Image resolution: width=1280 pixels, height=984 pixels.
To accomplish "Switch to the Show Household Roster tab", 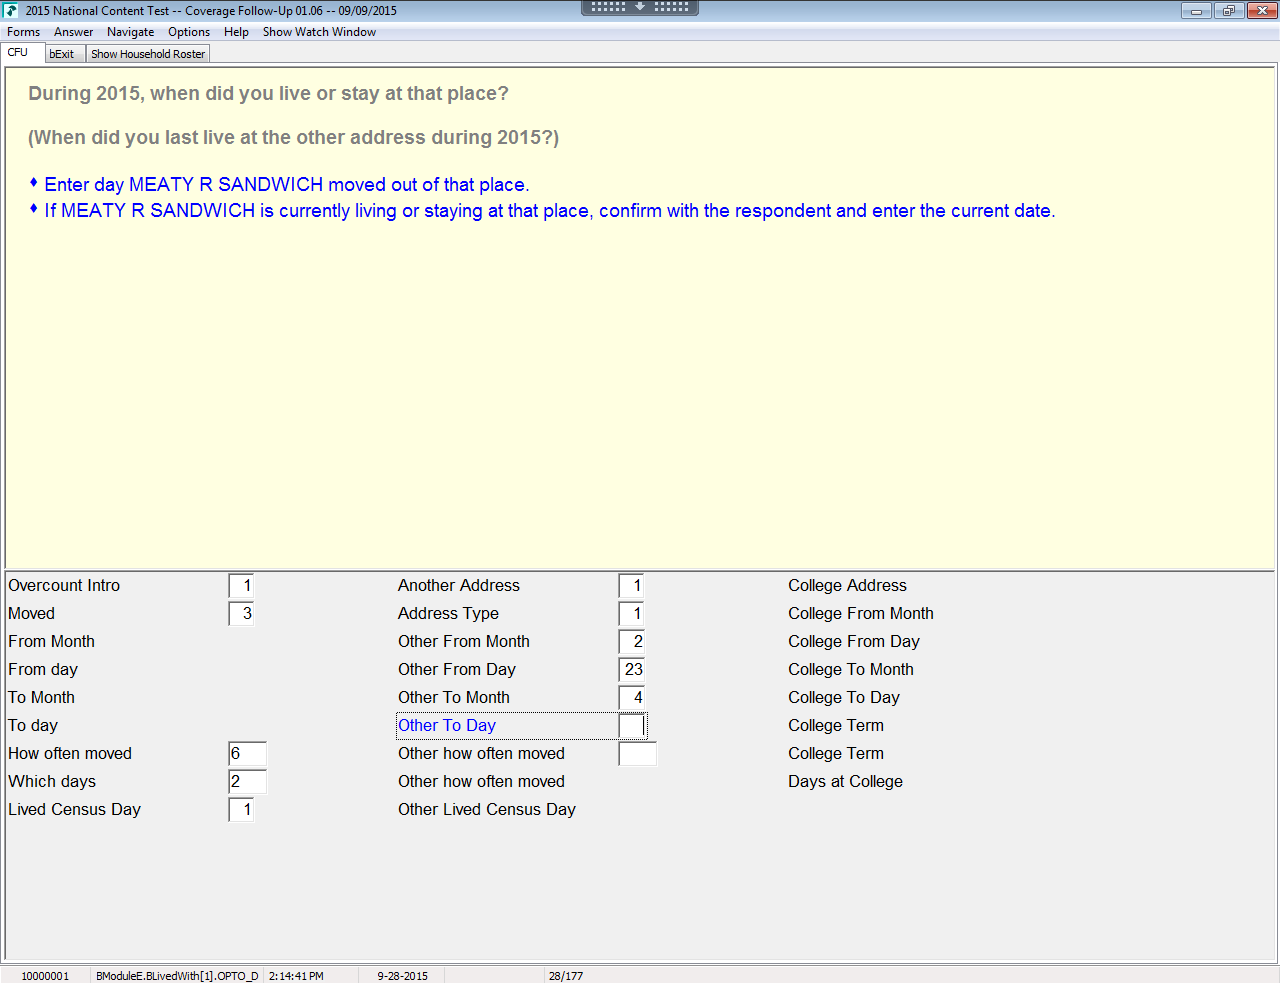I will (148, 54).
